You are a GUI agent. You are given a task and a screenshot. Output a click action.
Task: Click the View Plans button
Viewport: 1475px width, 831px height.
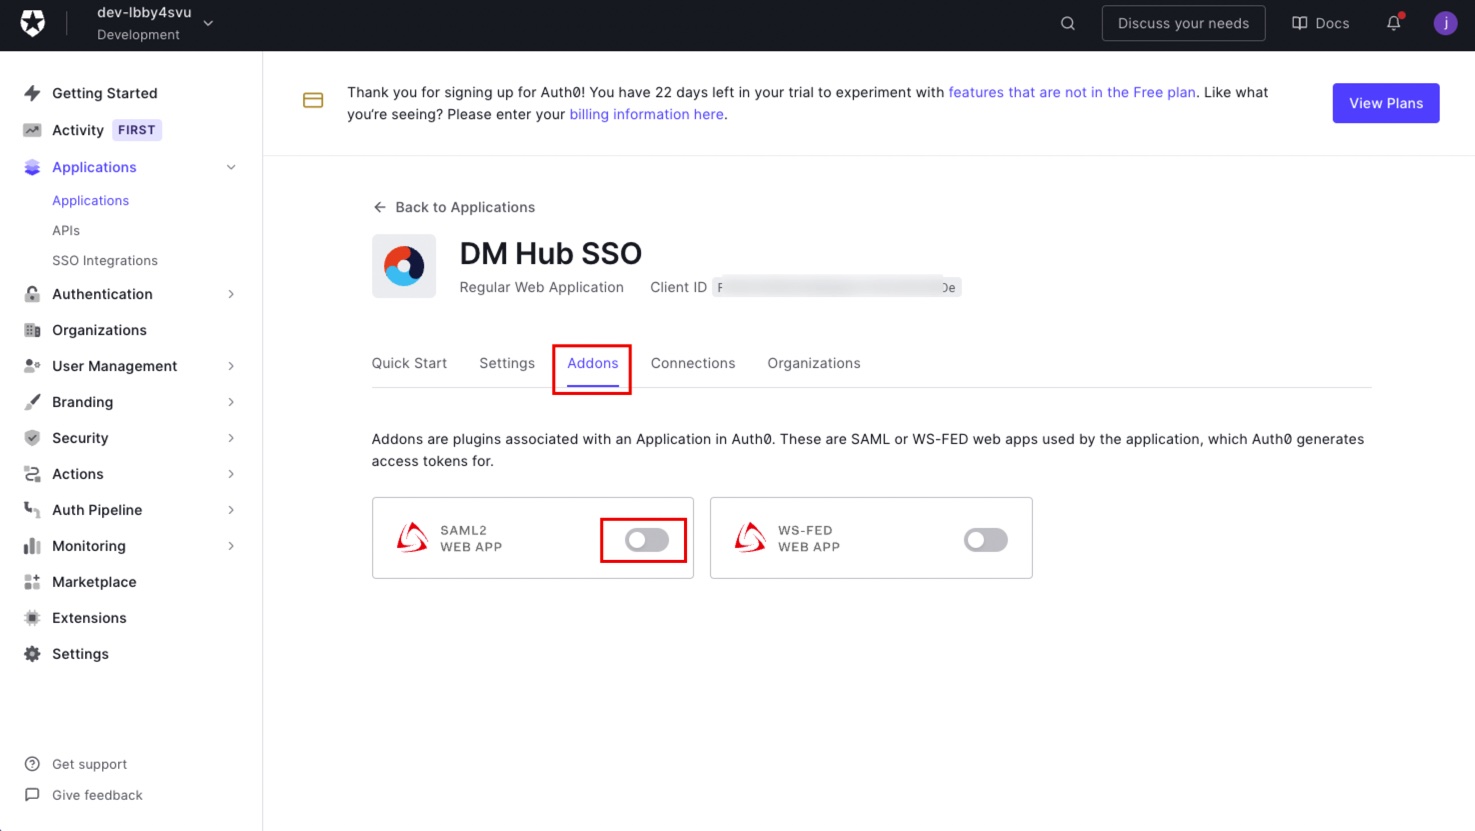[1386, 103]
